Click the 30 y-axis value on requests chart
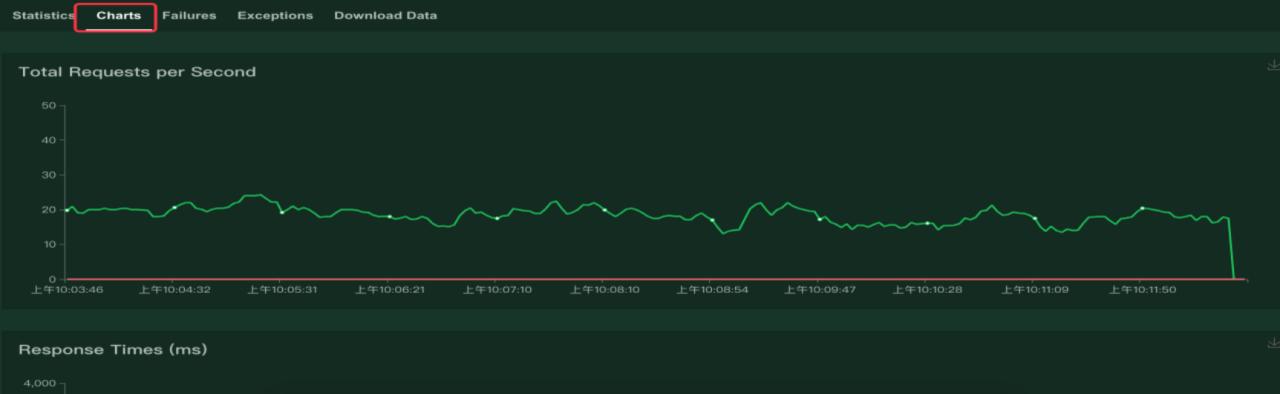The height and width of the screenshot is (394, 1280). click(49, 175)
